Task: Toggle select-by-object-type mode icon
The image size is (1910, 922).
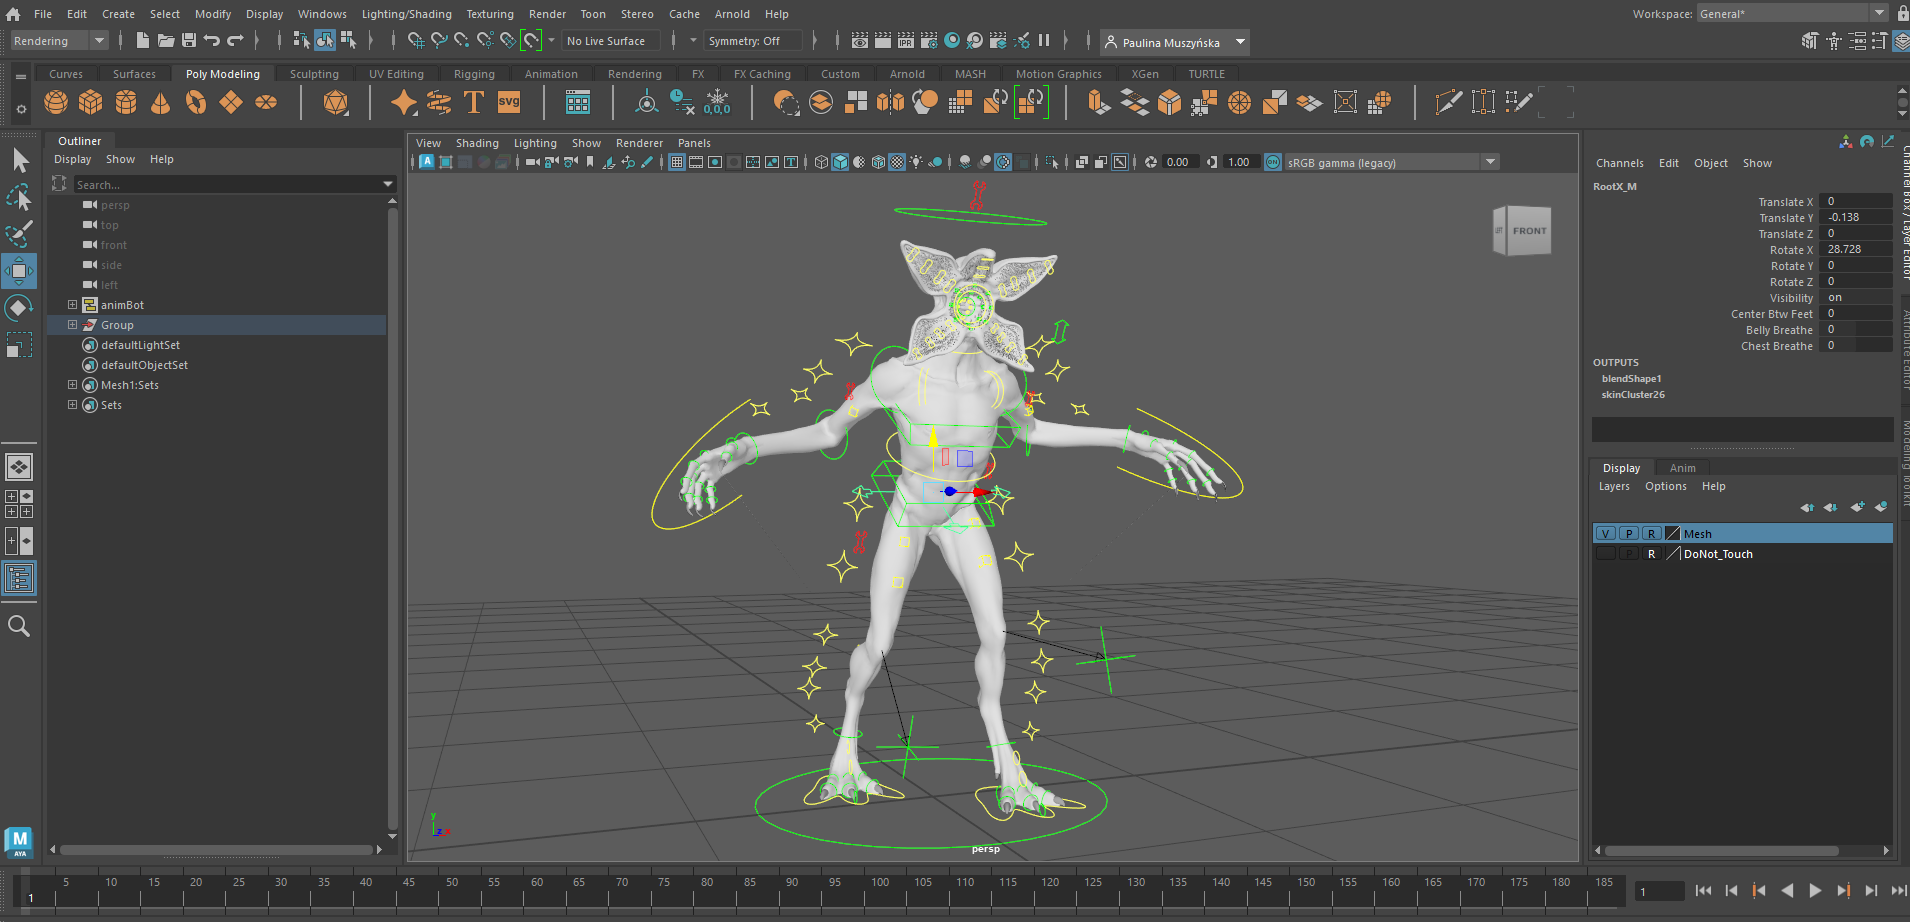Action: pyautogui.click(x=325, y=41)
